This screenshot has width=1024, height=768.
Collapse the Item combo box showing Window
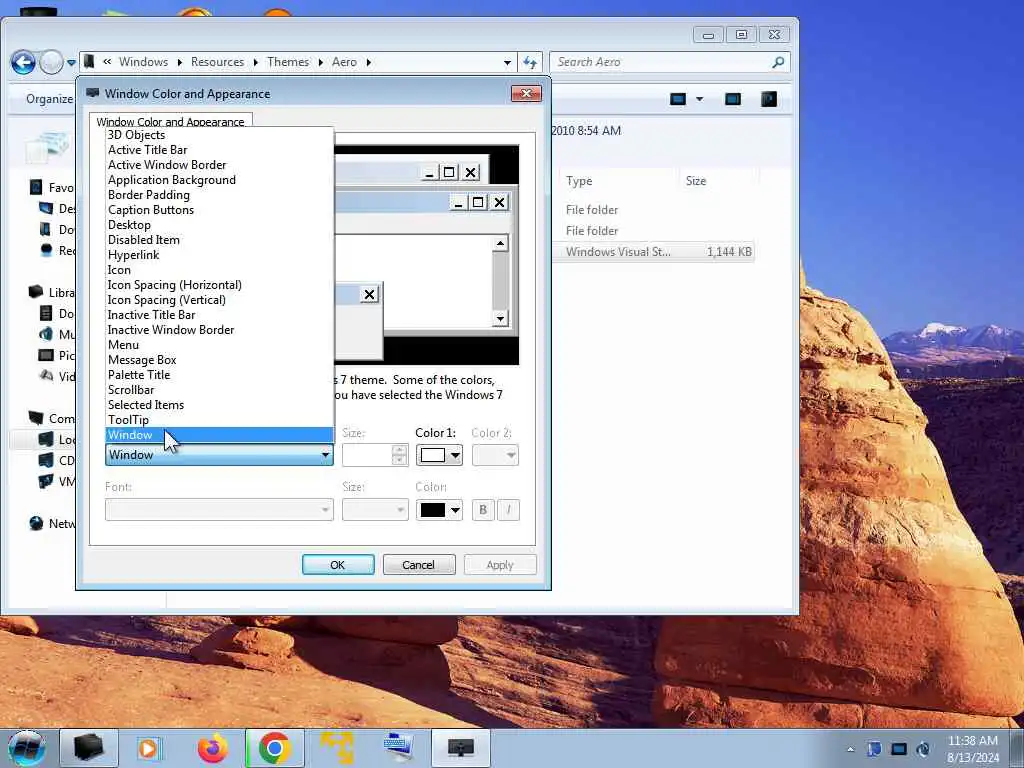[219, 455]
